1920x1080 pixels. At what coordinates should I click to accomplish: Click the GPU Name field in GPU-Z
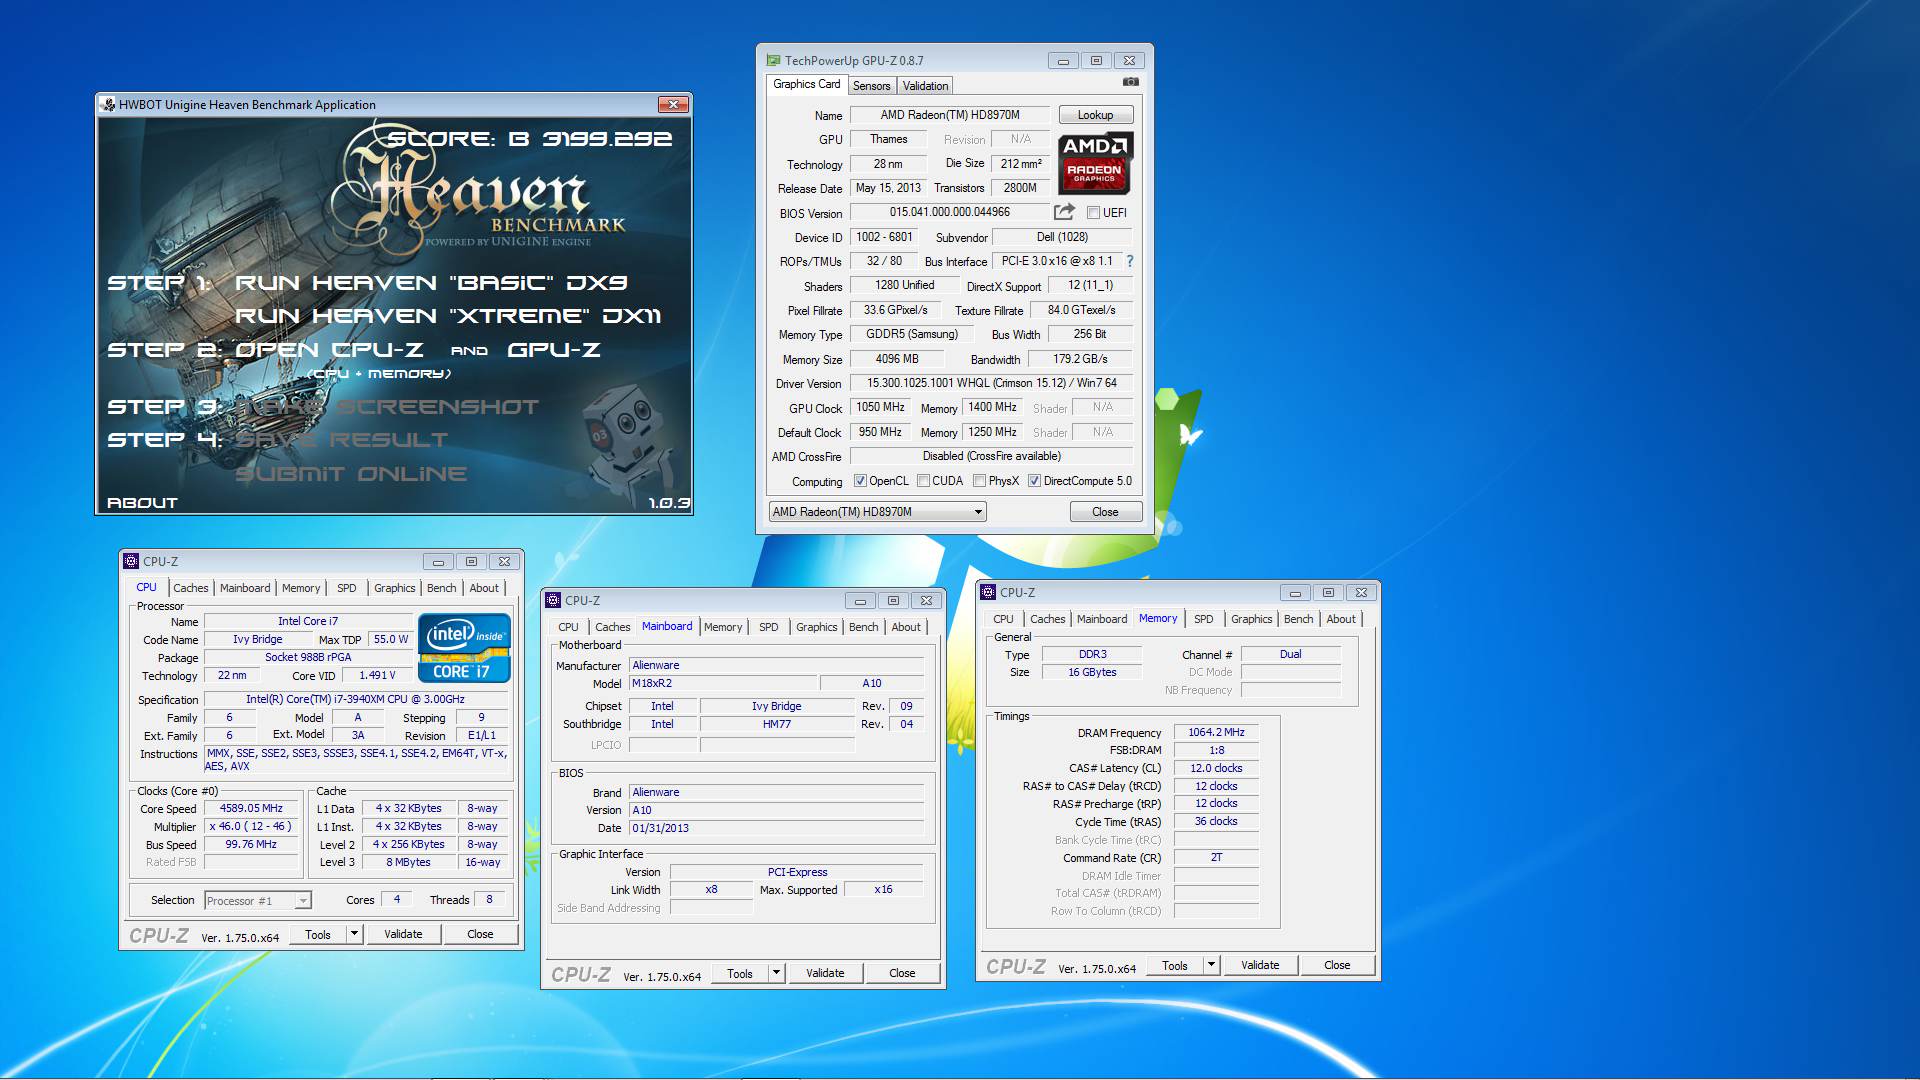(x=950, y=115)
